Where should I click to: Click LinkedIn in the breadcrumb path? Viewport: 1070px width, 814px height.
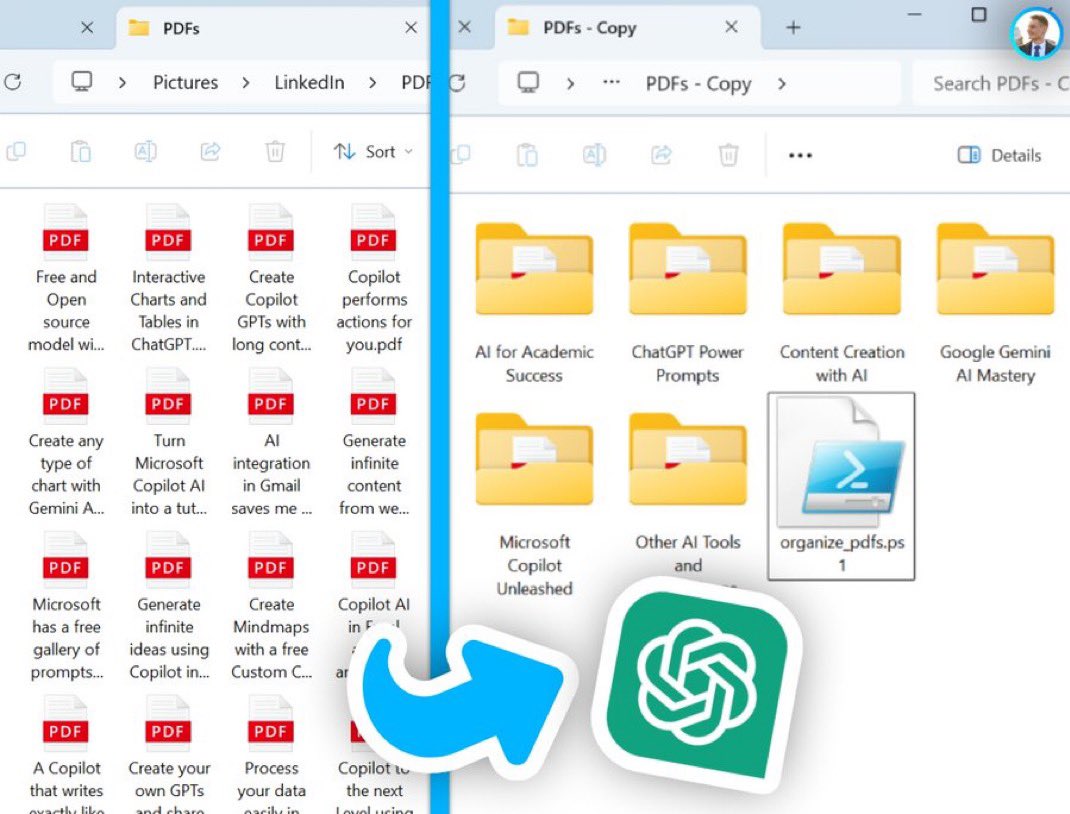coord(309,83)
